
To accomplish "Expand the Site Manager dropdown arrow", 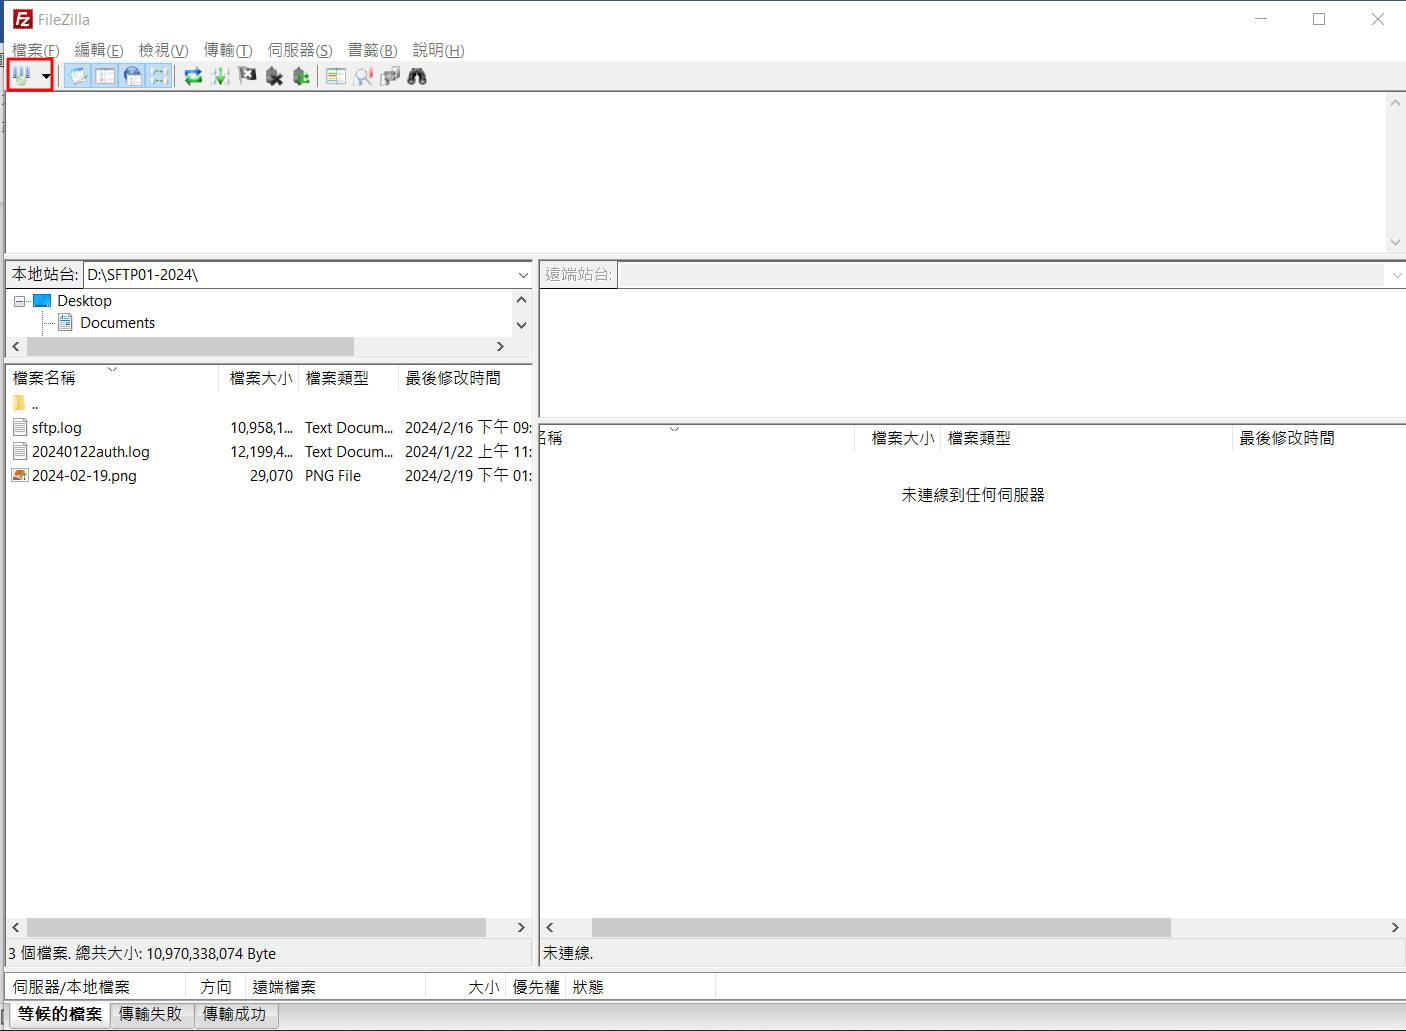I will coord(46,77).
